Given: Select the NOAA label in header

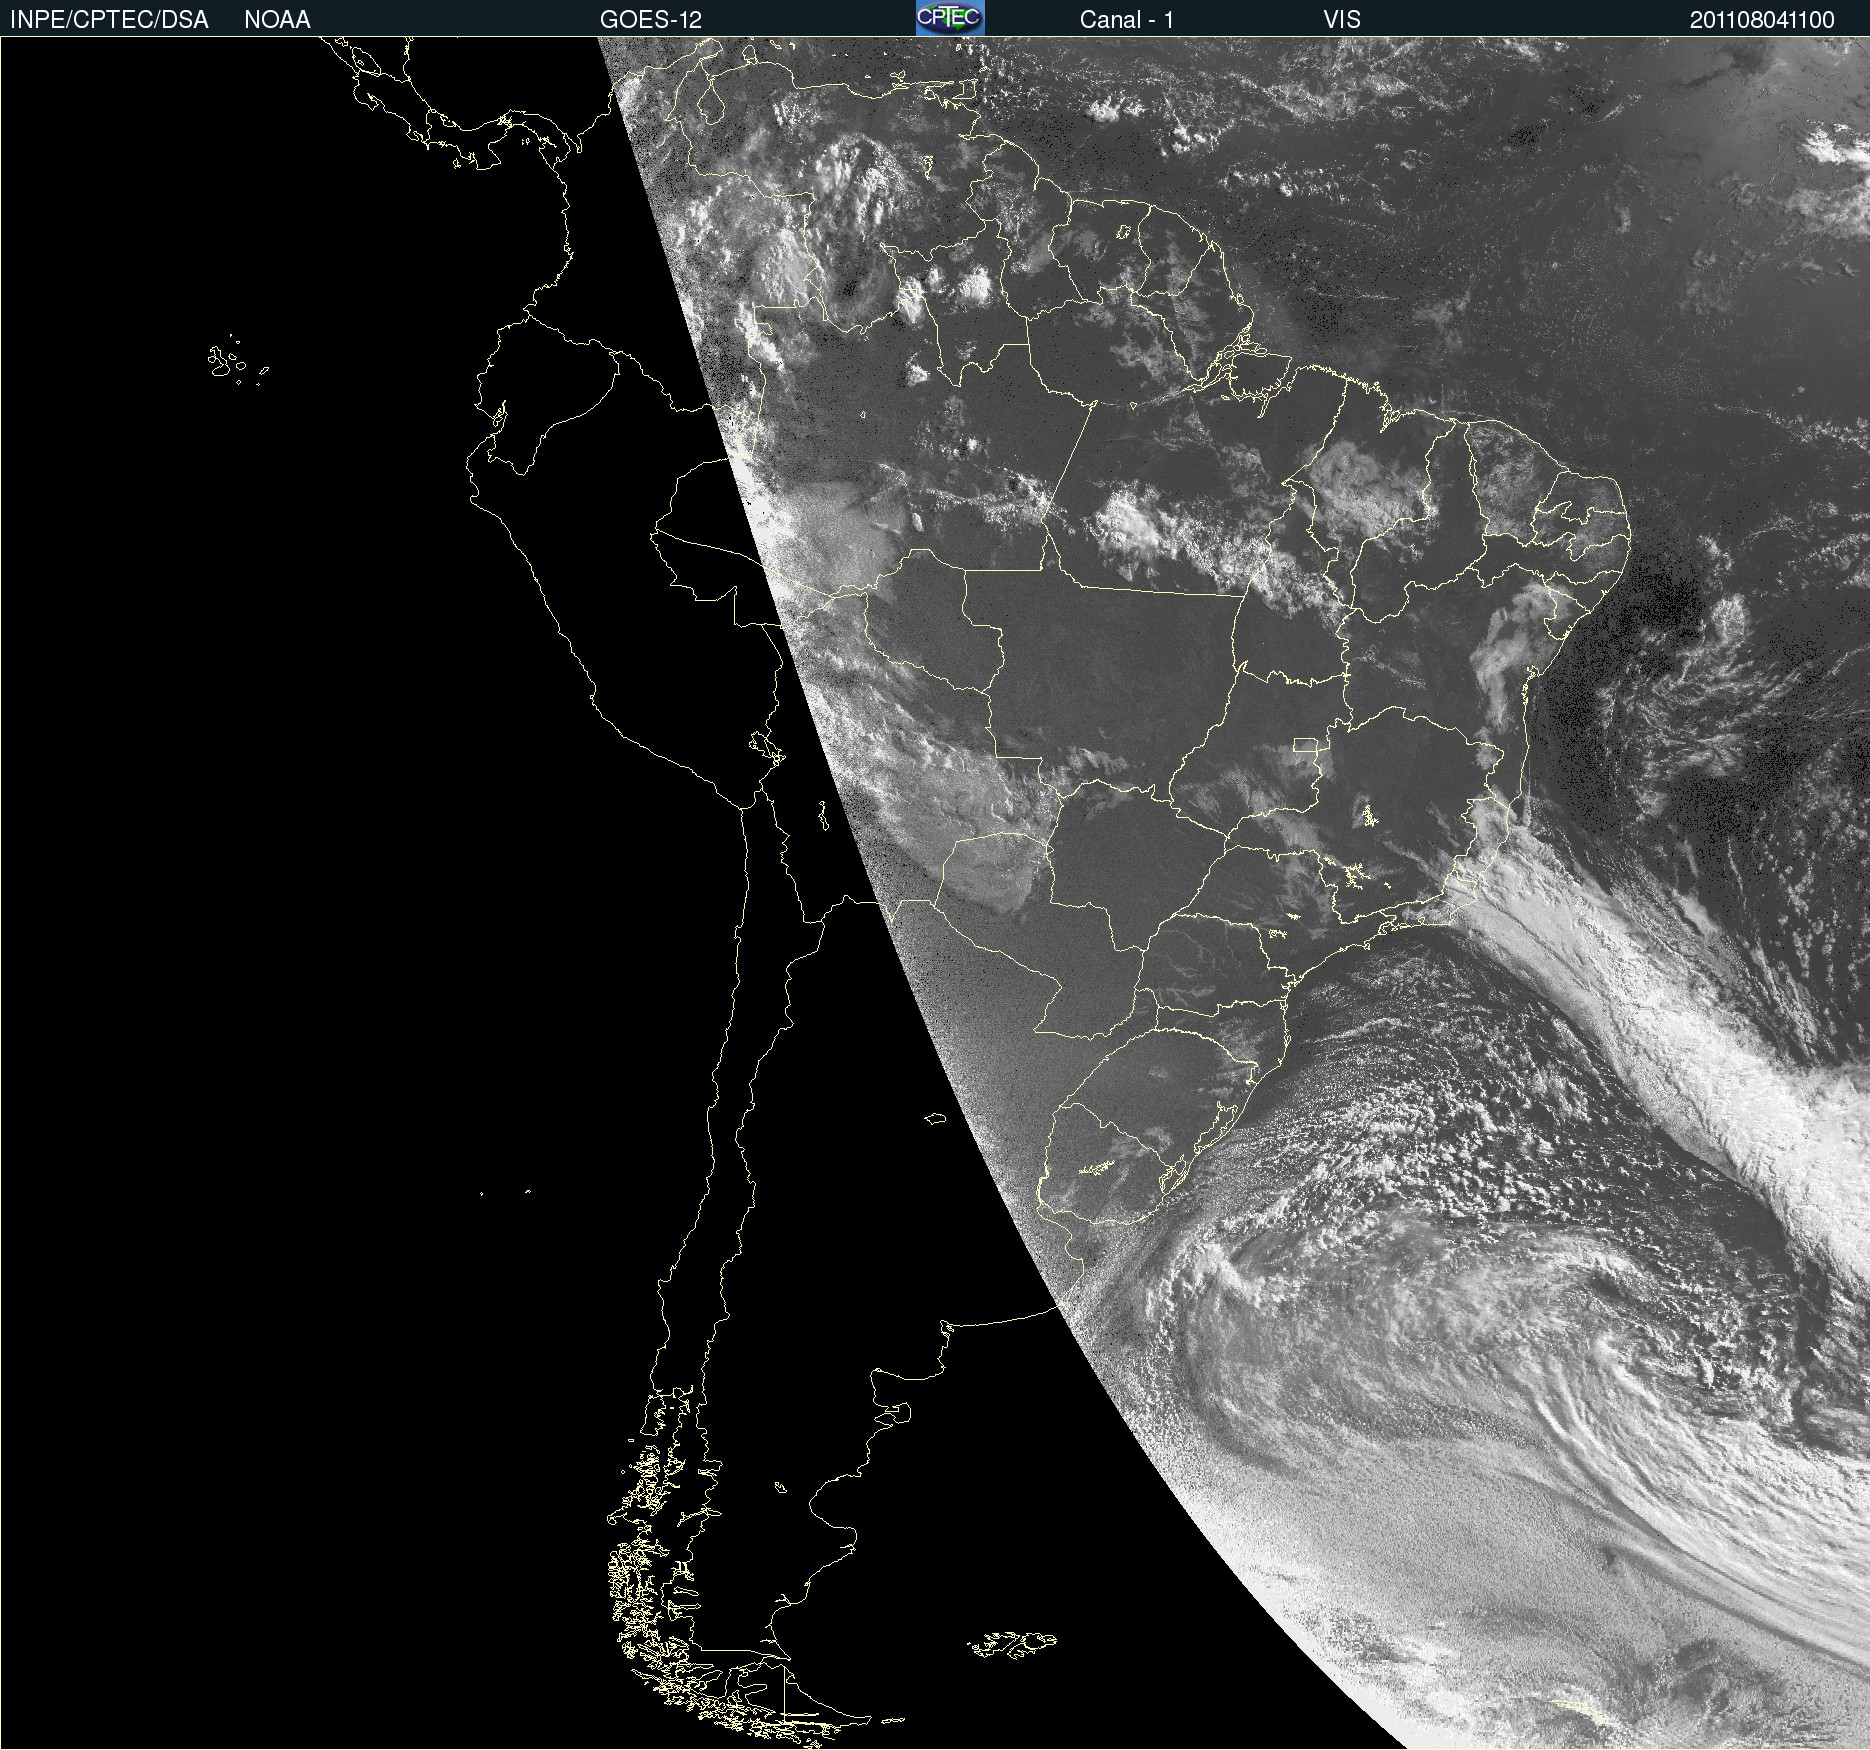Looking at the screenshot, I should (277, 20).
